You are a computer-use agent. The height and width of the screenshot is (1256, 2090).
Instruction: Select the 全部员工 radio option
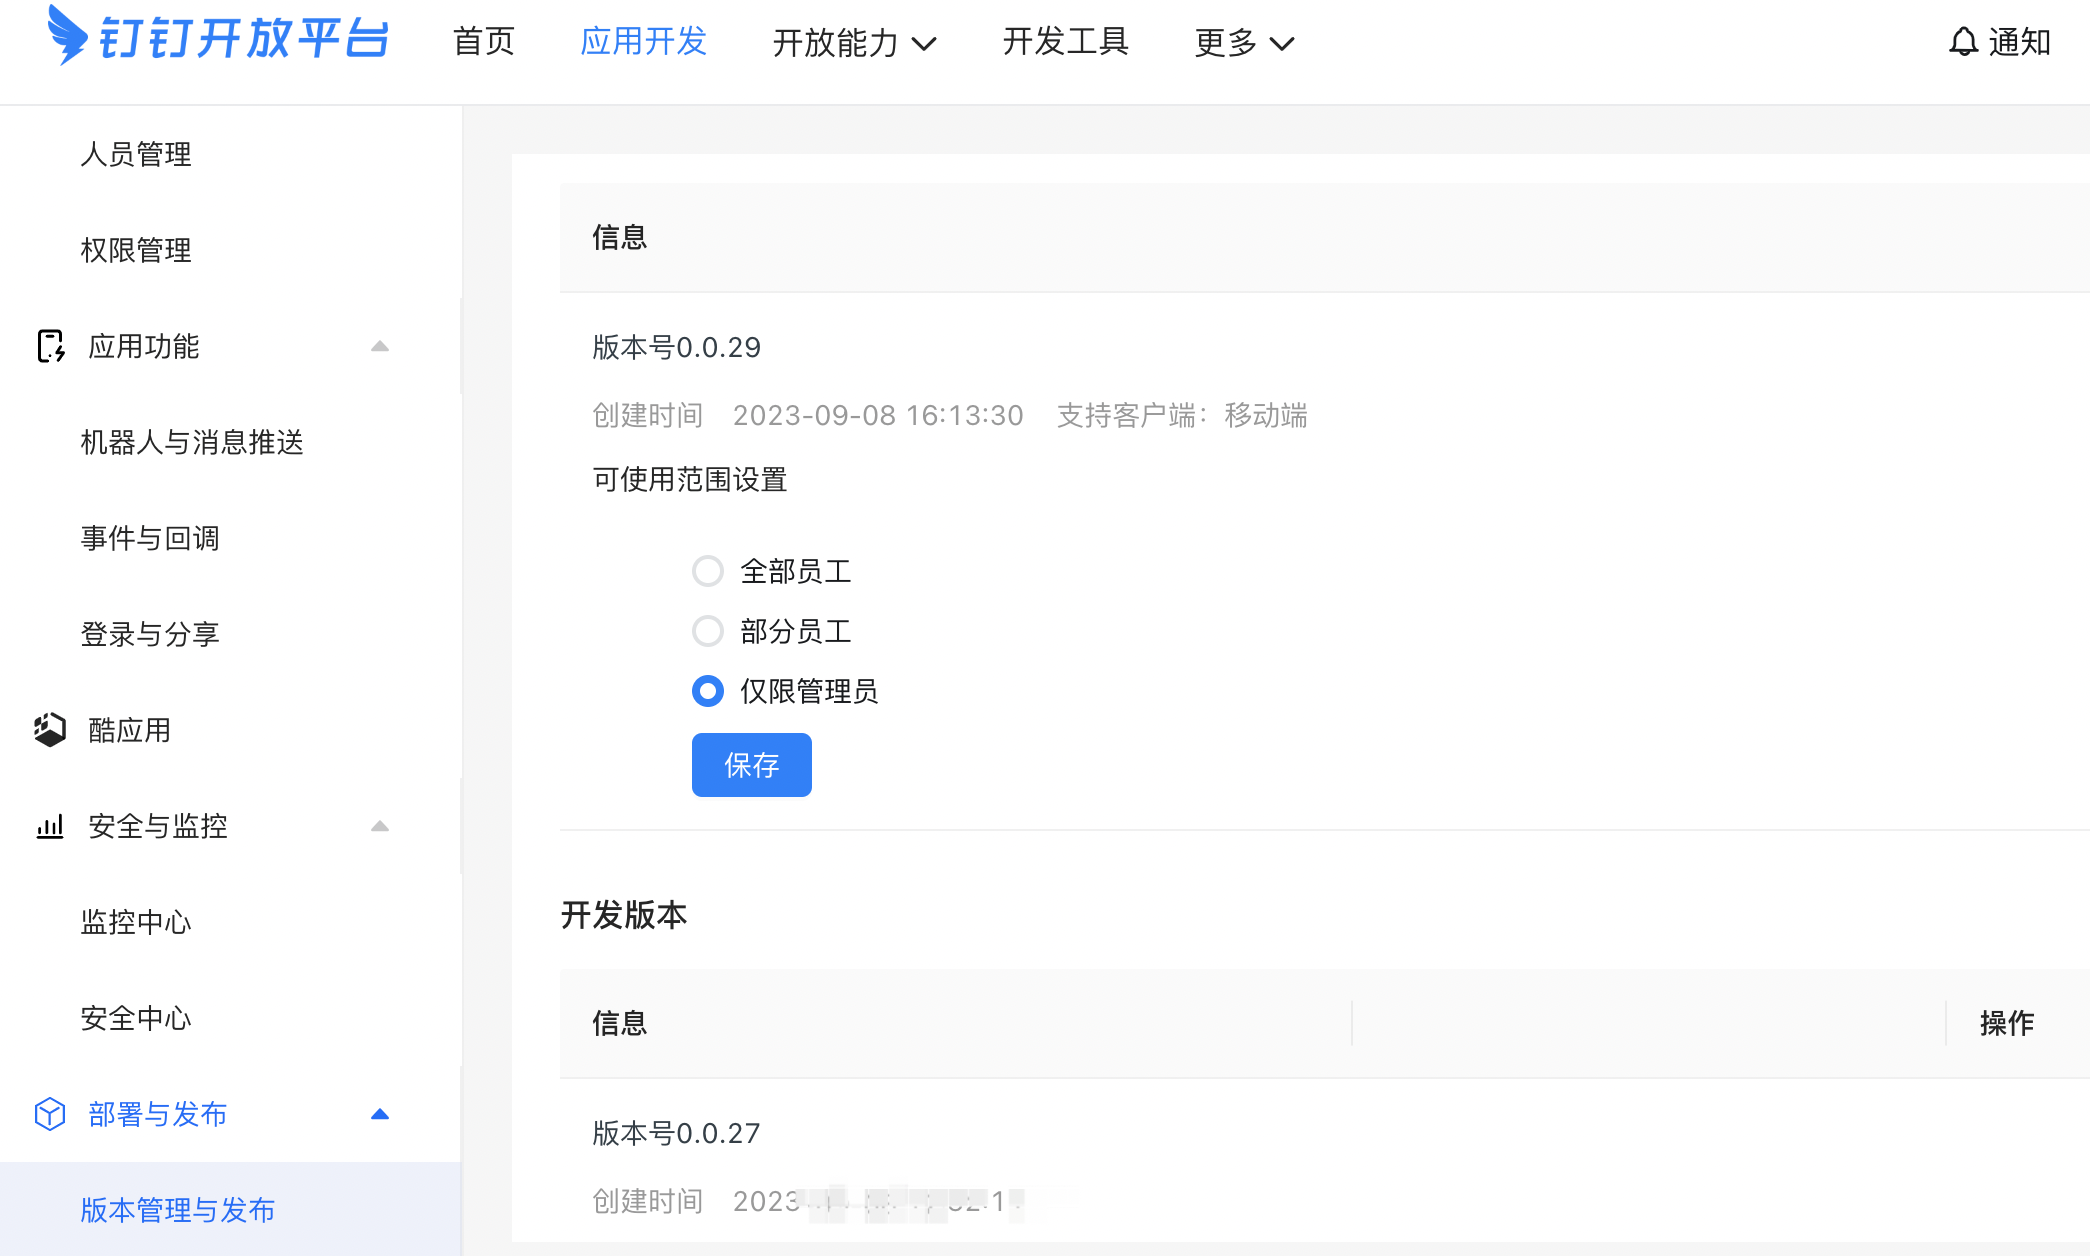tap(708, 571)
